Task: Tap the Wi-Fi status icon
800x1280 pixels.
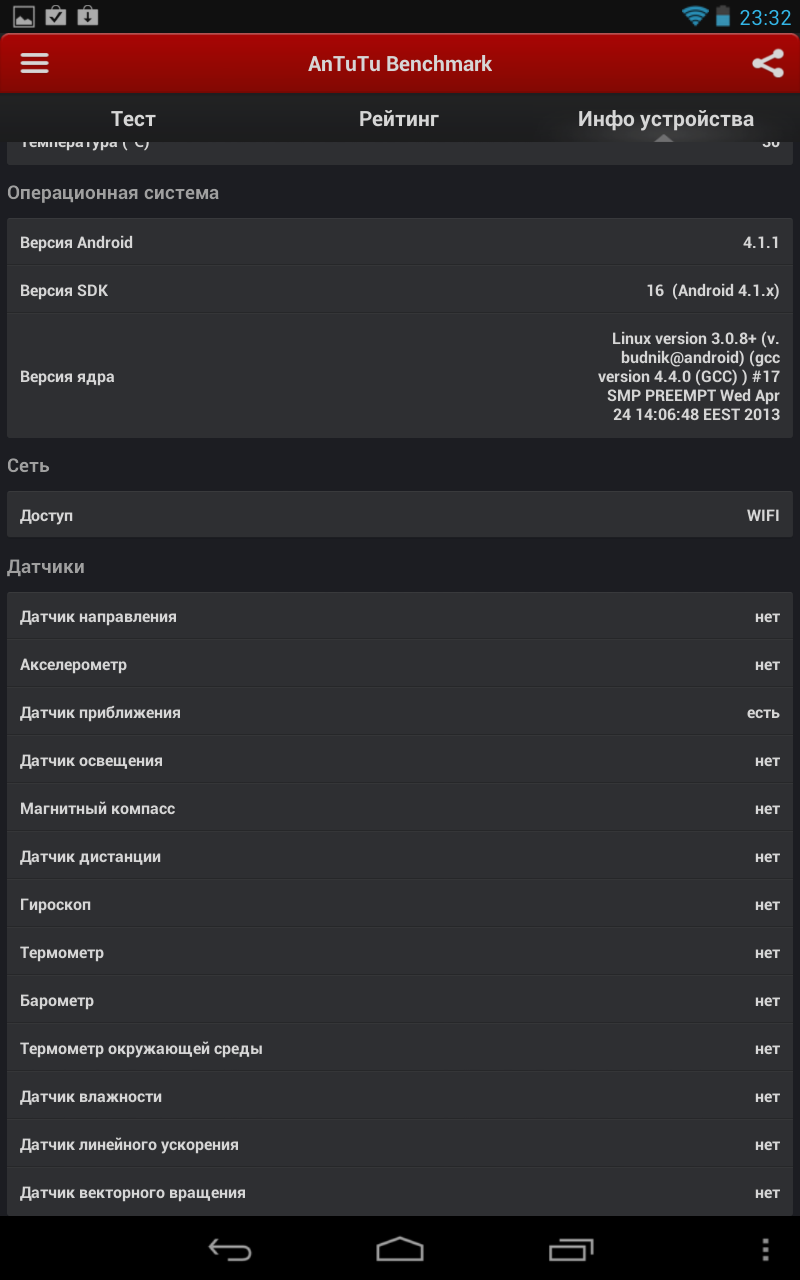Action: click(x=694, y=16)
